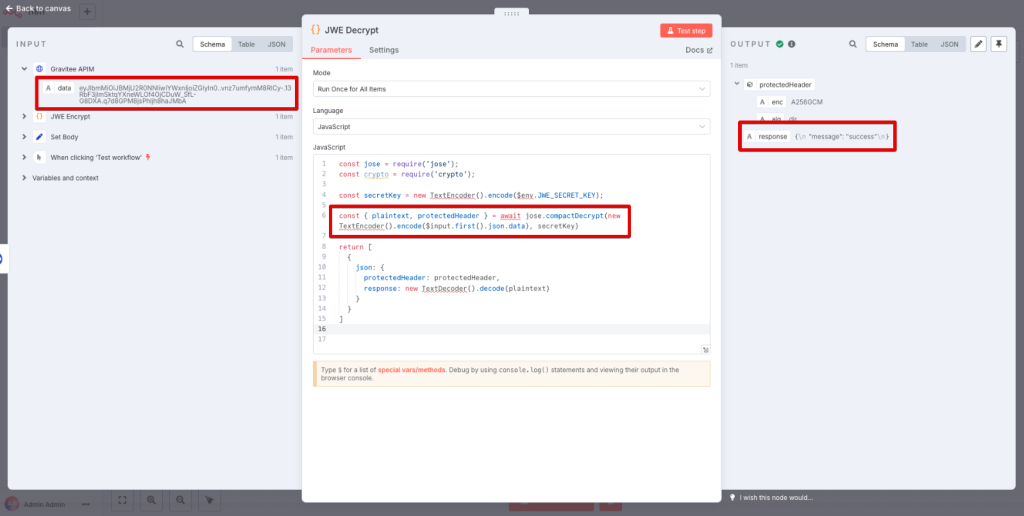This screenshot has height=516, width=1024.
Task: Expand the When clicking 'Test workflow' node
Action: [x=24, y=157]
